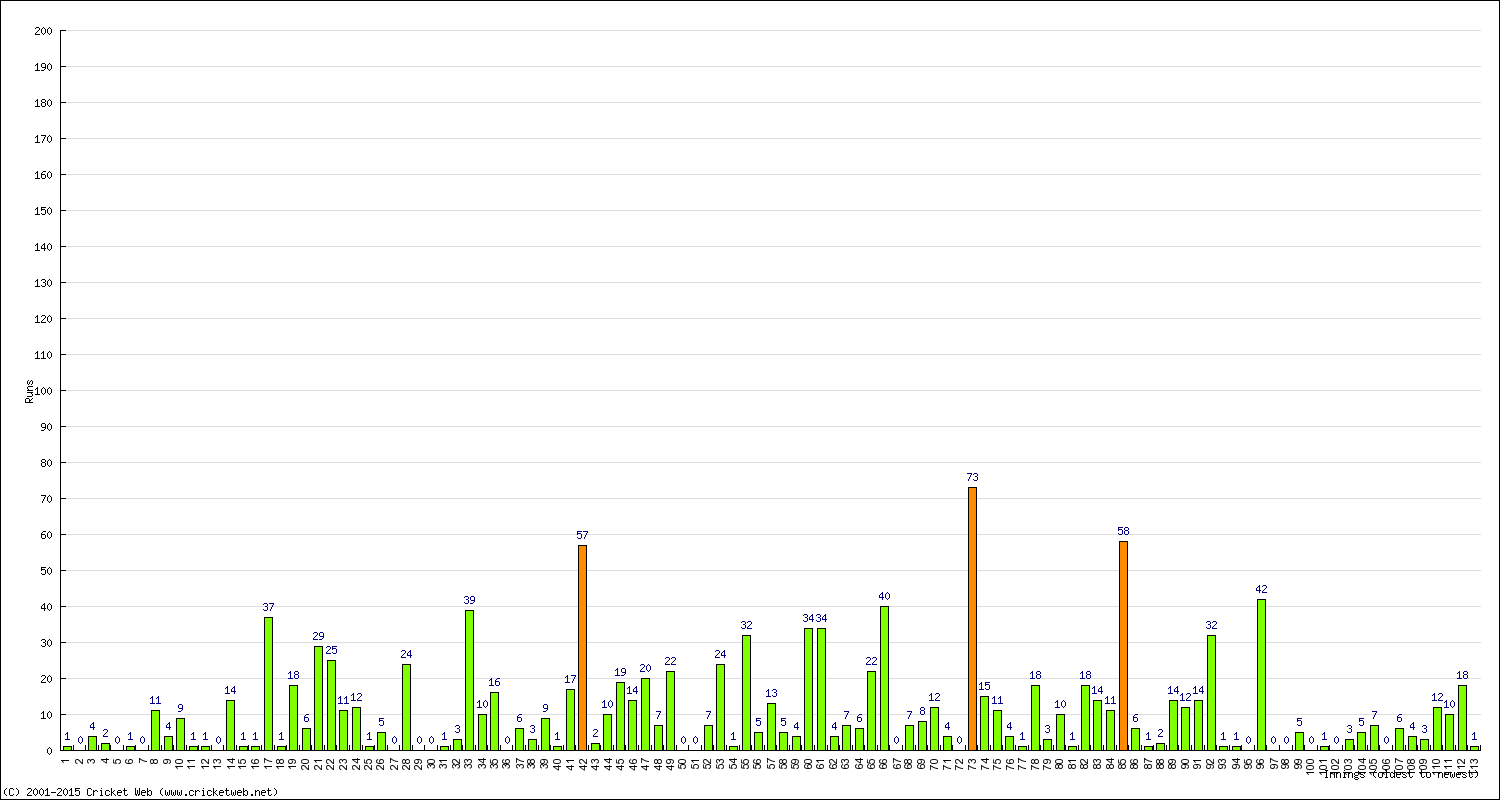
Task: Click the value label "20" above its bar
Action: 645,668
